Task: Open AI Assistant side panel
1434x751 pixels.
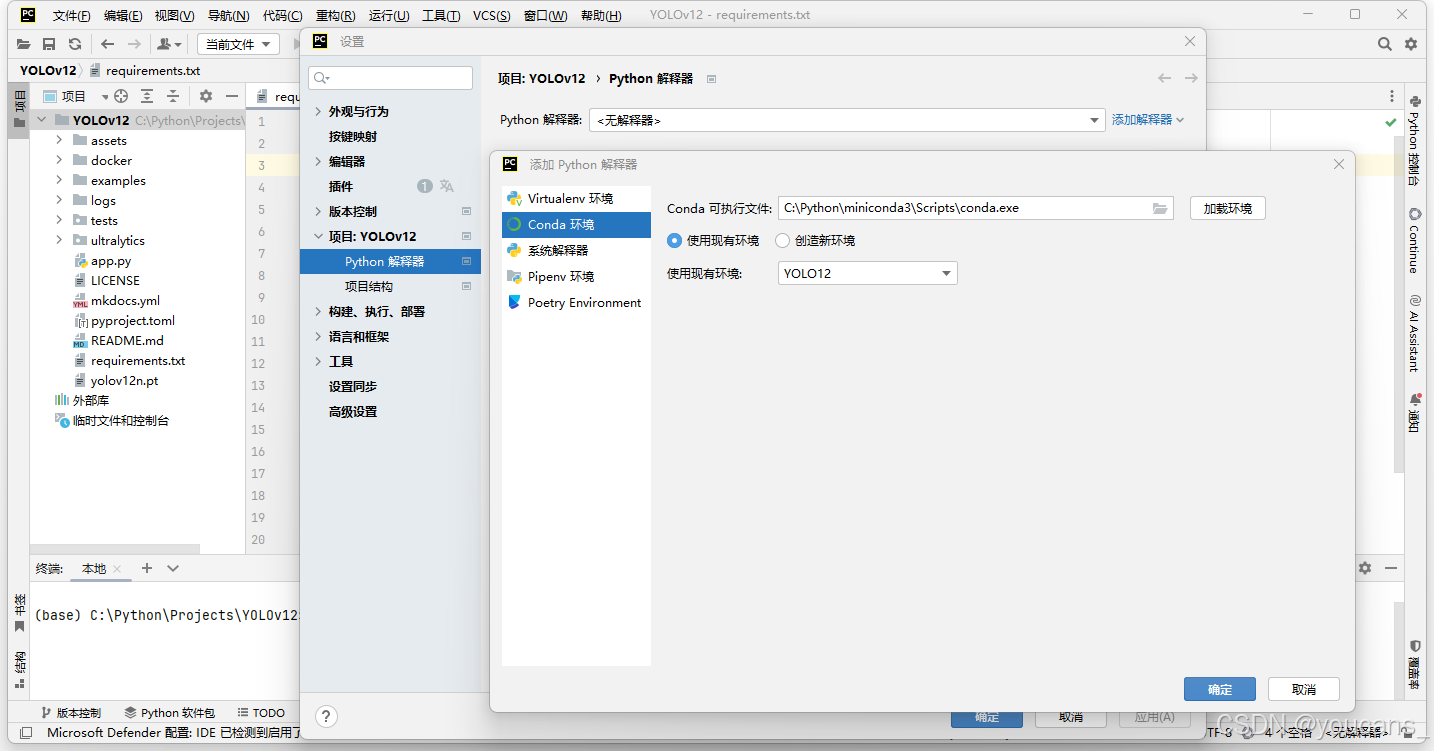Action: (x=1414, y=332)
